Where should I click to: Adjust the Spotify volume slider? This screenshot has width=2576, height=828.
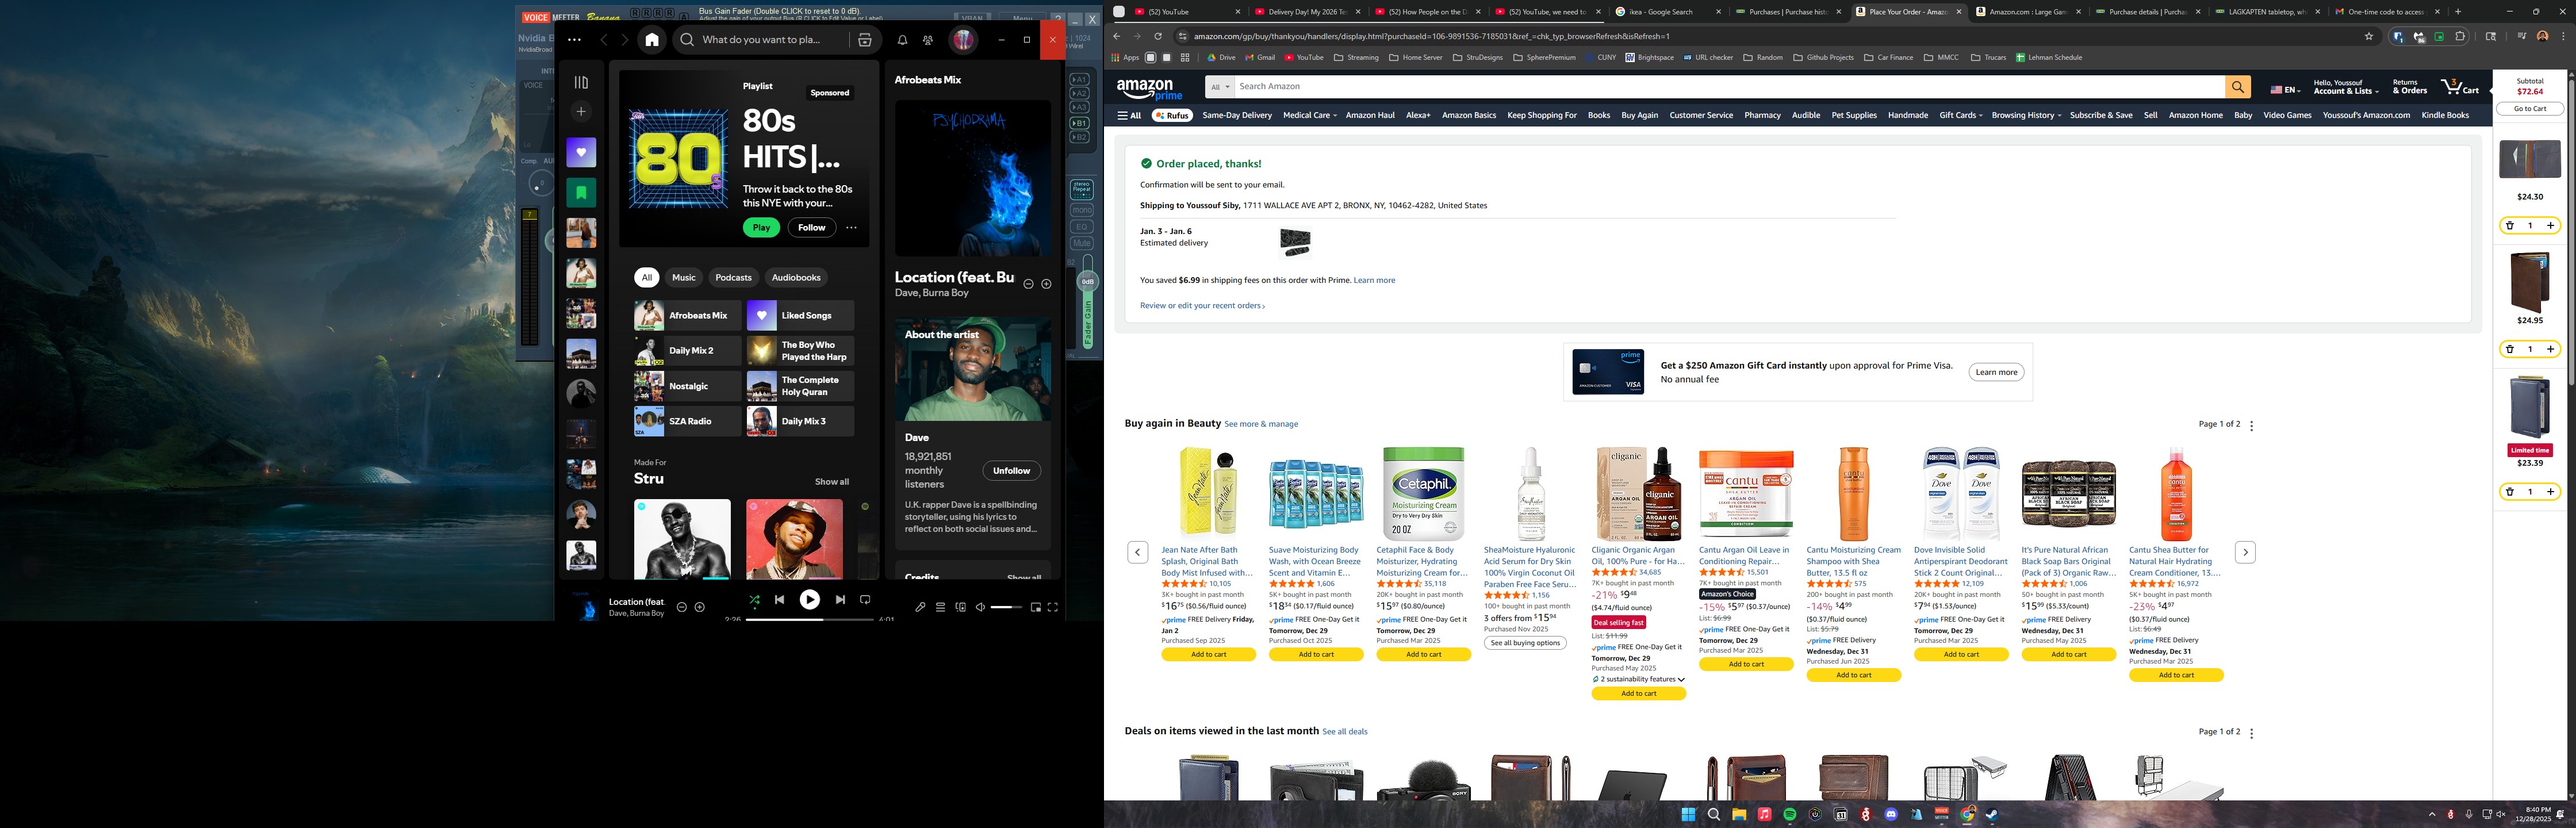(x=1006, y=607)
